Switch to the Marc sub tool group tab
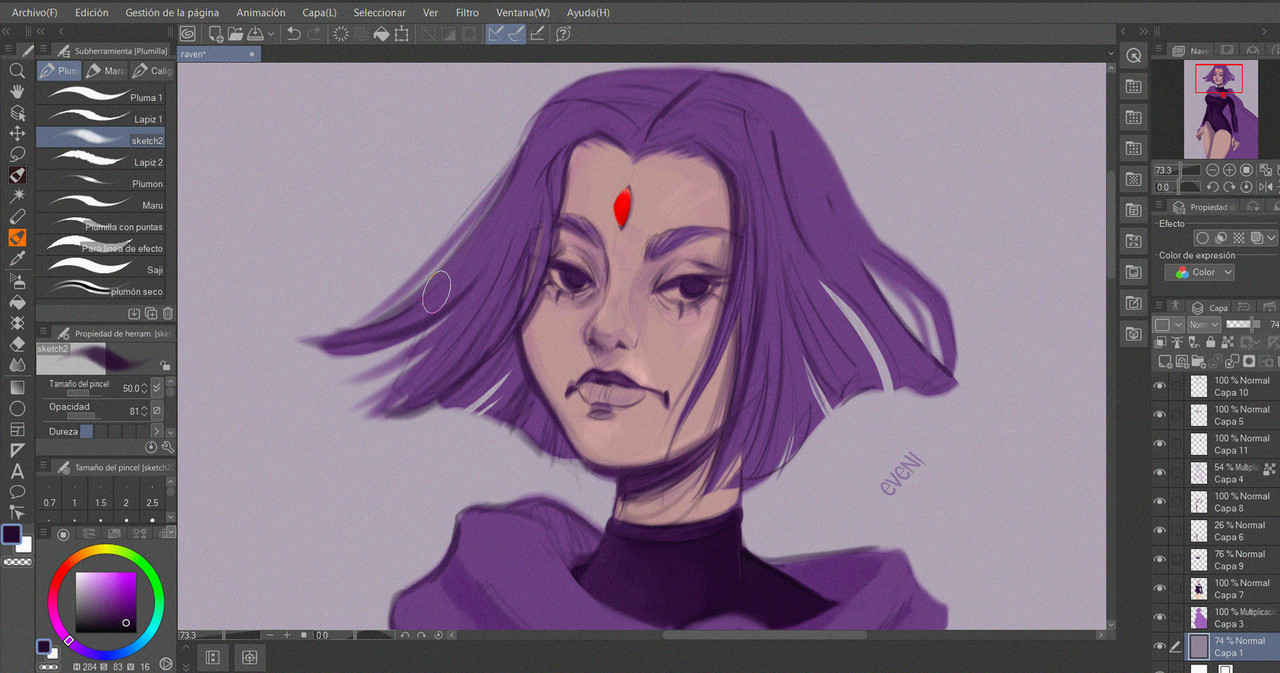 pyautogui.click(x=105, y=71)
